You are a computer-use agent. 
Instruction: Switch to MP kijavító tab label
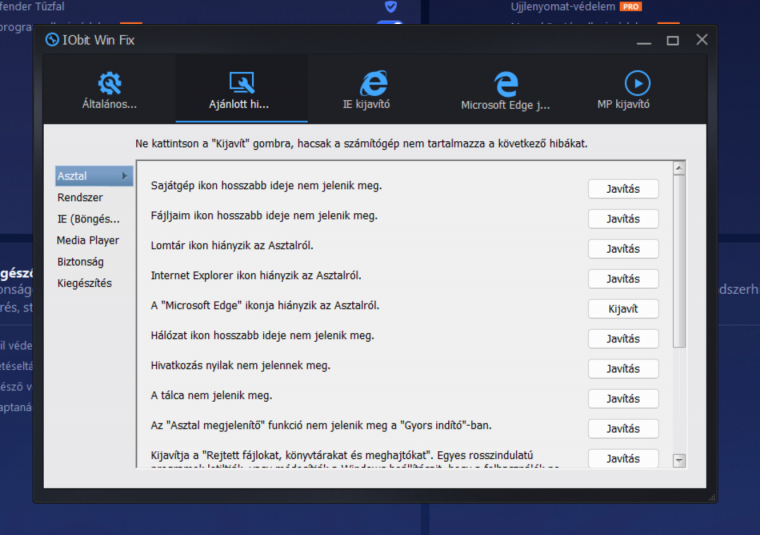click(623, 104)
